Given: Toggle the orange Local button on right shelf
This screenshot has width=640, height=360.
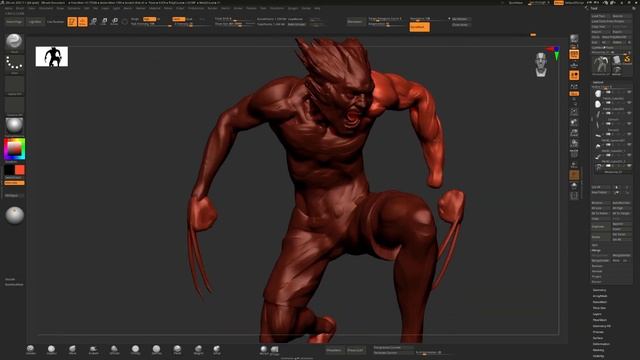Looking at the screenshot, I should tap(574, 75).
